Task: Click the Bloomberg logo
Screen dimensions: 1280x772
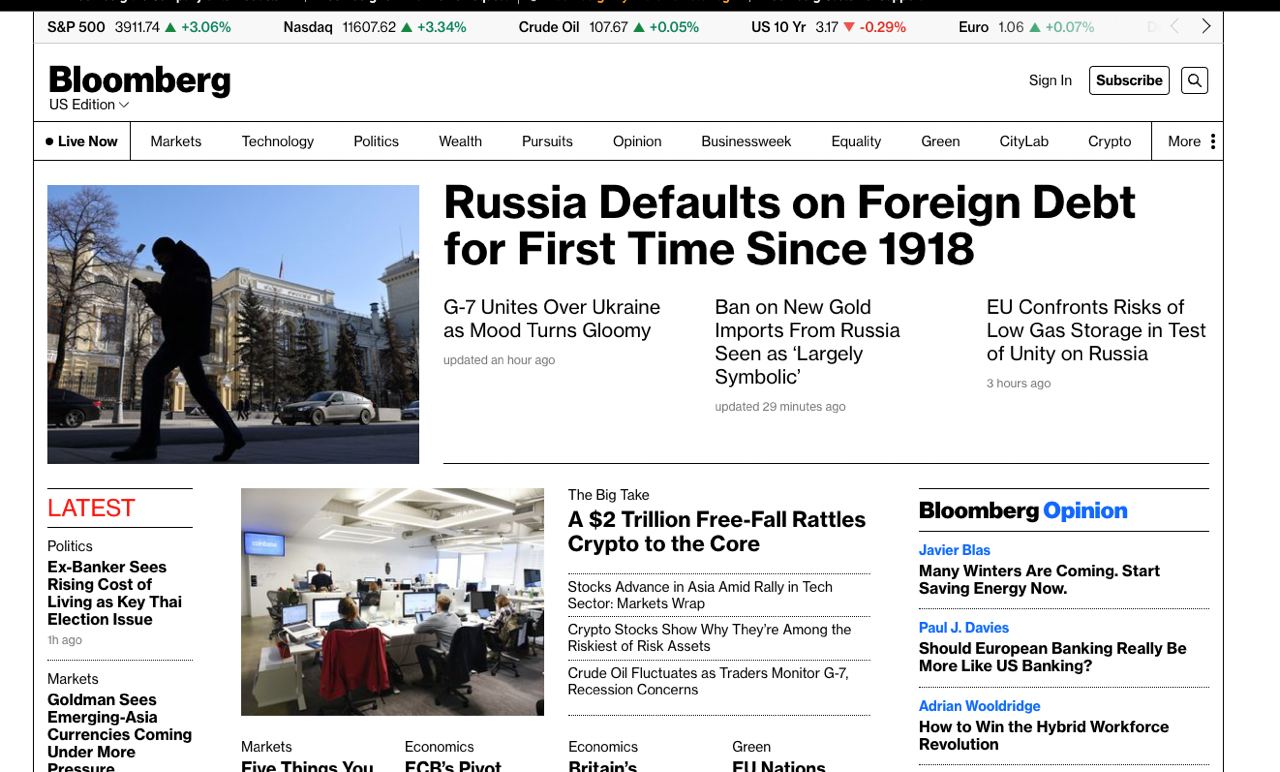Action: click(139, 80)
